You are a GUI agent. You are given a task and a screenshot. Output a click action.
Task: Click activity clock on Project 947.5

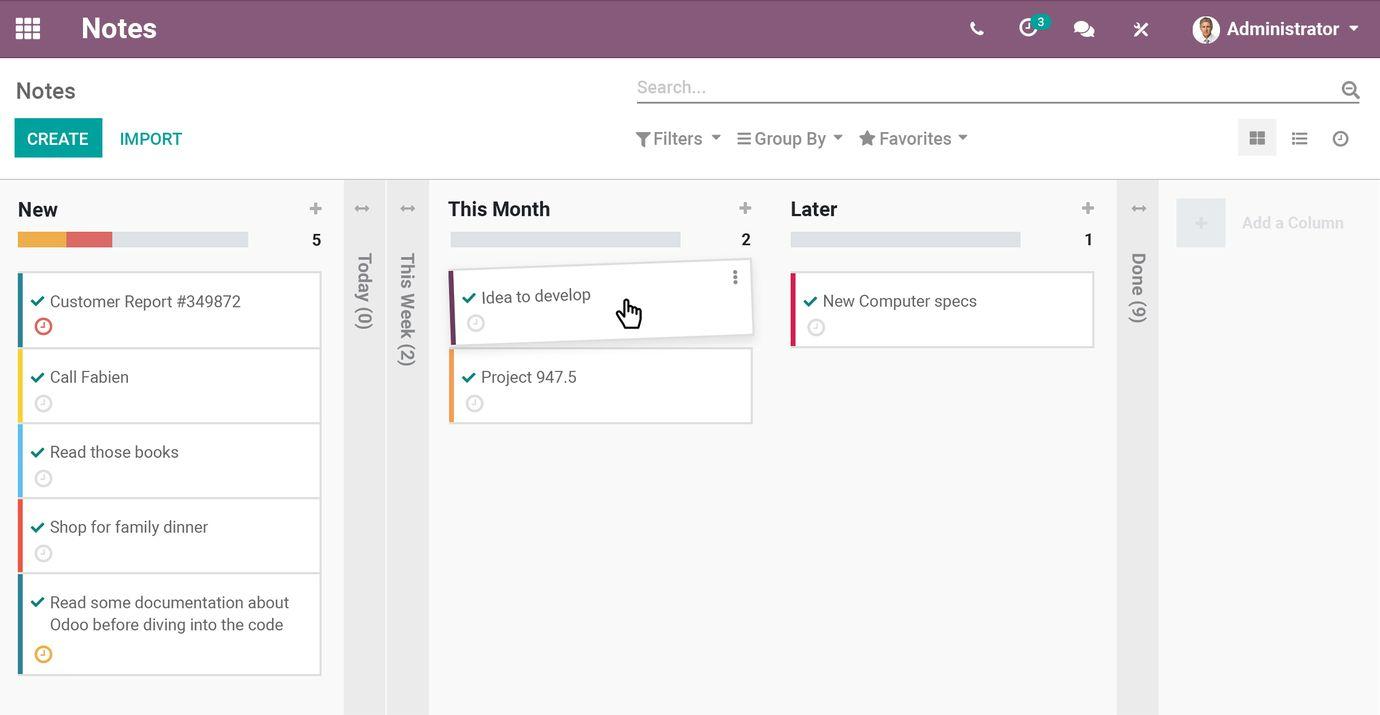coord(475,404)
